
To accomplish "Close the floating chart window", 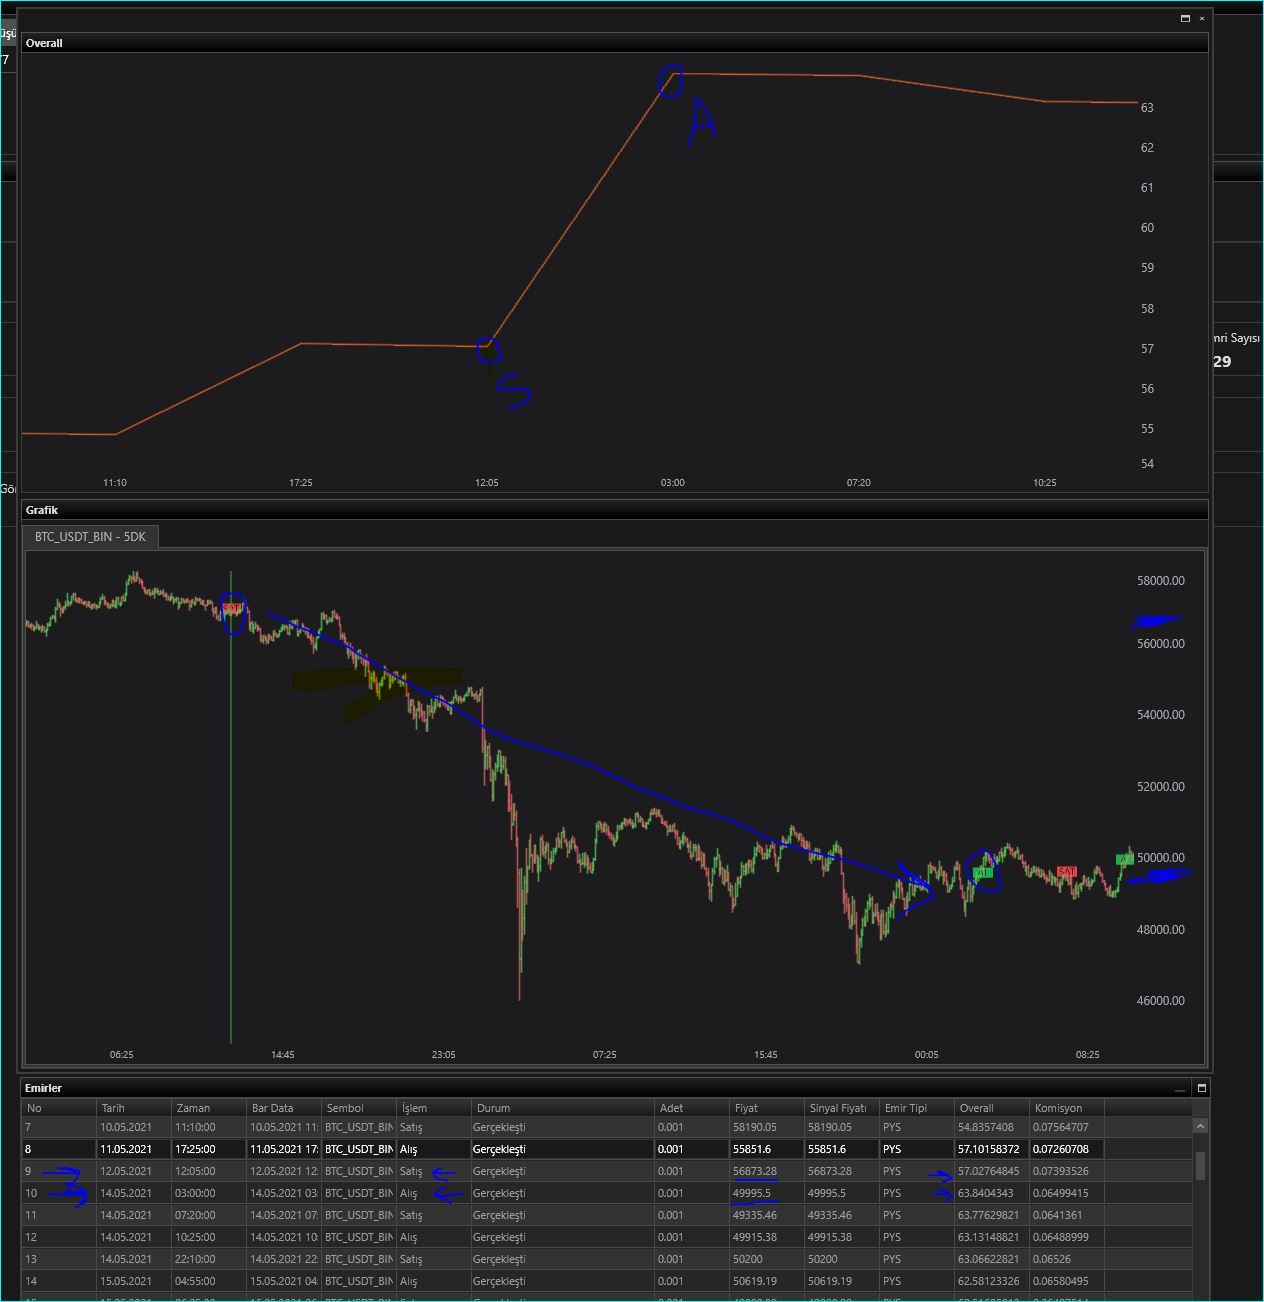I will [1202, 18].
